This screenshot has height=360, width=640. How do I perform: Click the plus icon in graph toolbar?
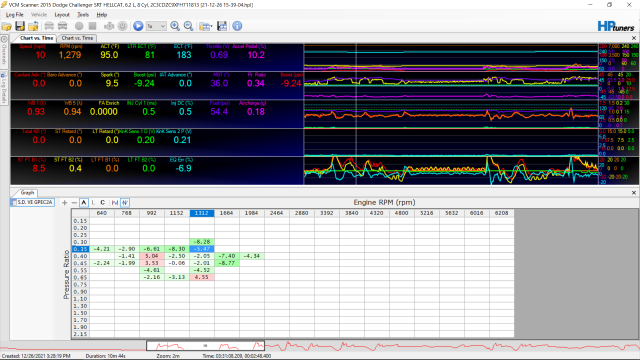tap(64, 202)
